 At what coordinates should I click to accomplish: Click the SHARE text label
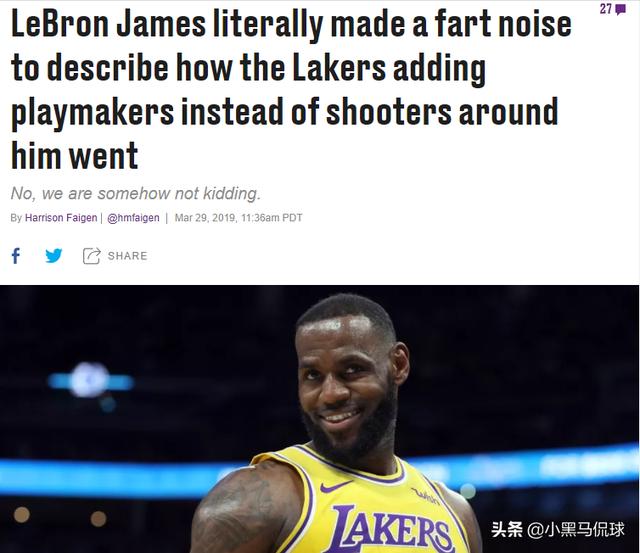[127, 256]
